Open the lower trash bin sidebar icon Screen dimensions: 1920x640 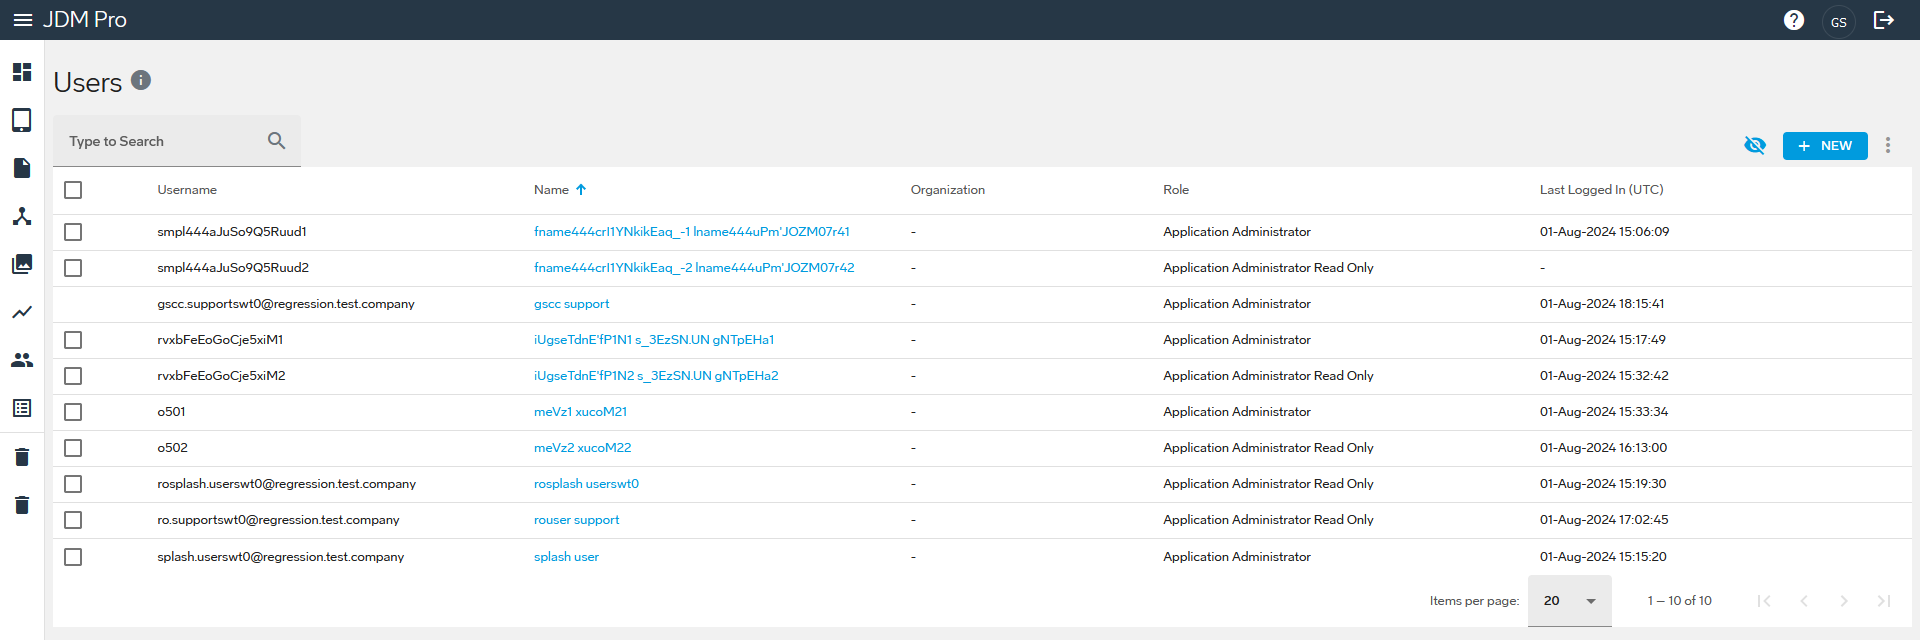(x=22, y=505)
